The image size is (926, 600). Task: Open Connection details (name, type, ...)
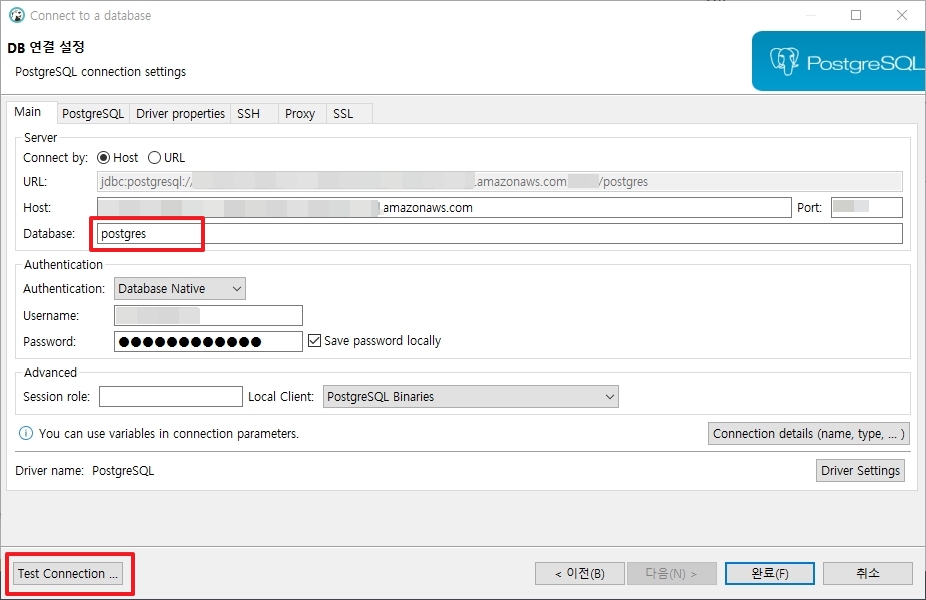808,433
